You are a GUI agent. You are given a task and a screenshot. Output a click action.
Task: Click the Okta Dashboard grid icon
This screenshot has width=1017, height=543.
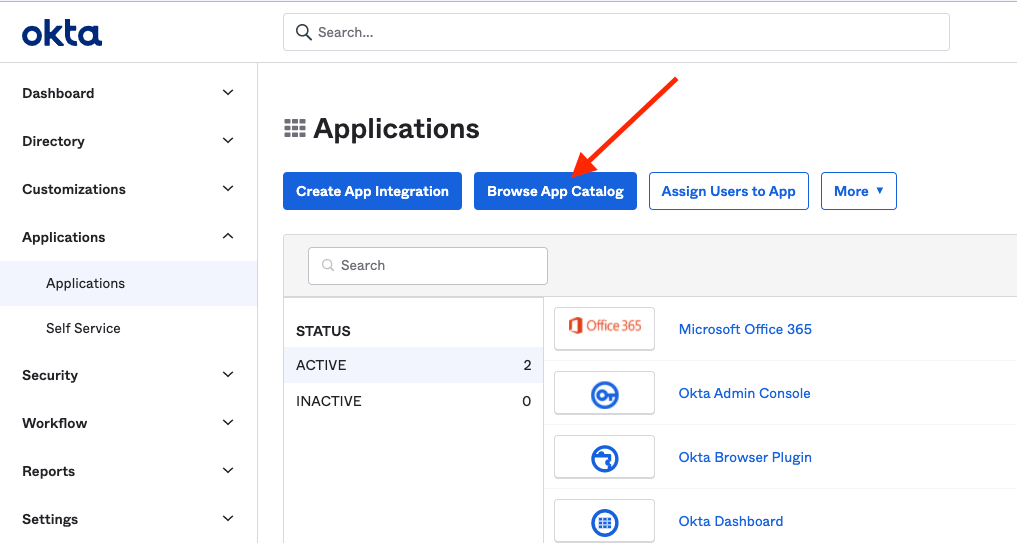(x=604, y=522)
